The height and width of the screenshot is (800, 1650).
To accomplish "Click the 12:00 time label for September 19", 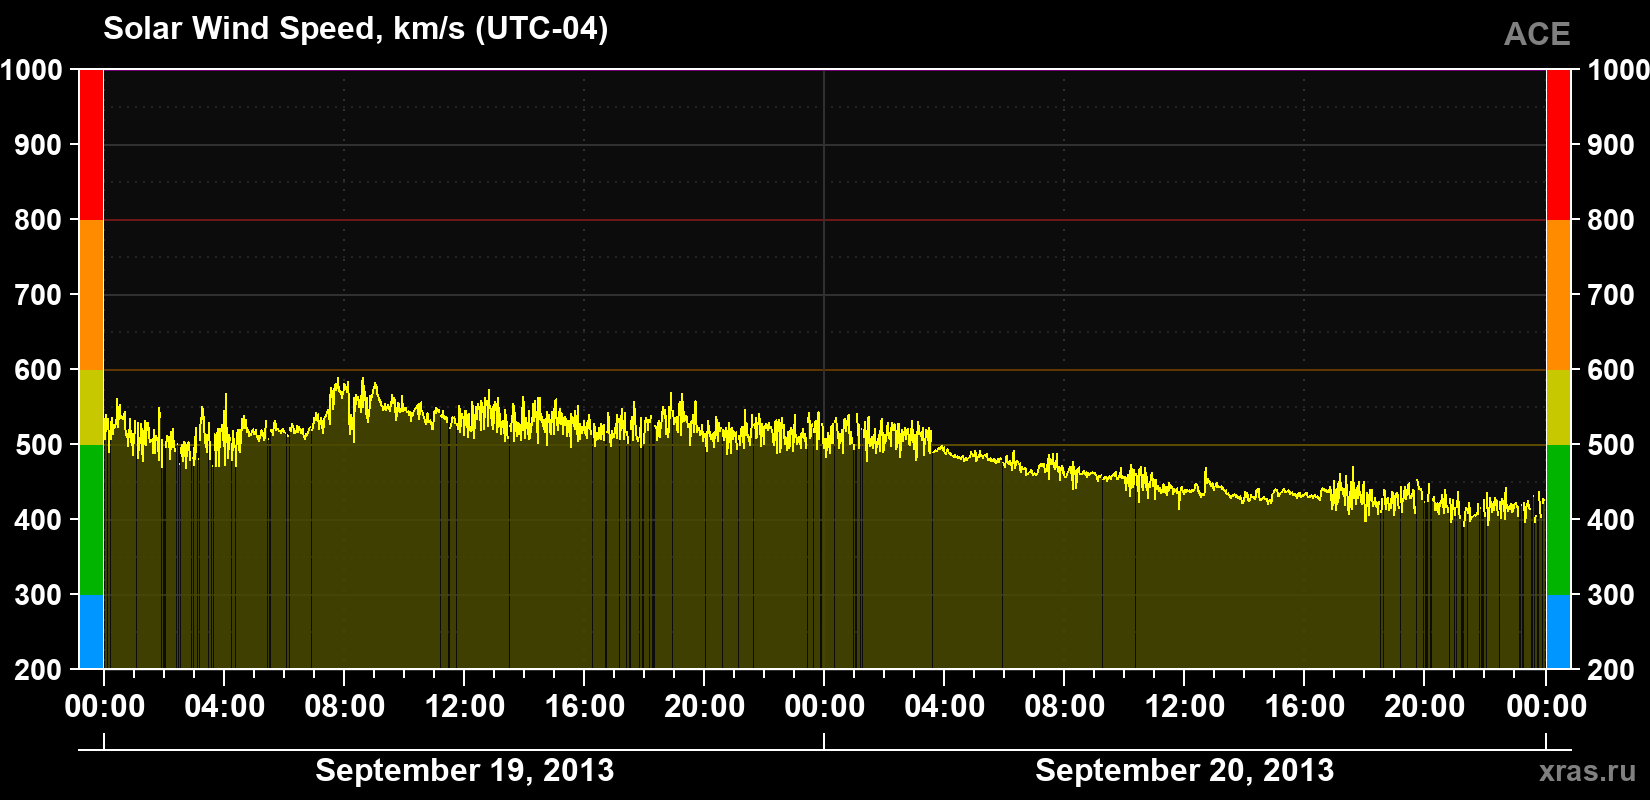I will pyautogui.click(x=465, y=707).
